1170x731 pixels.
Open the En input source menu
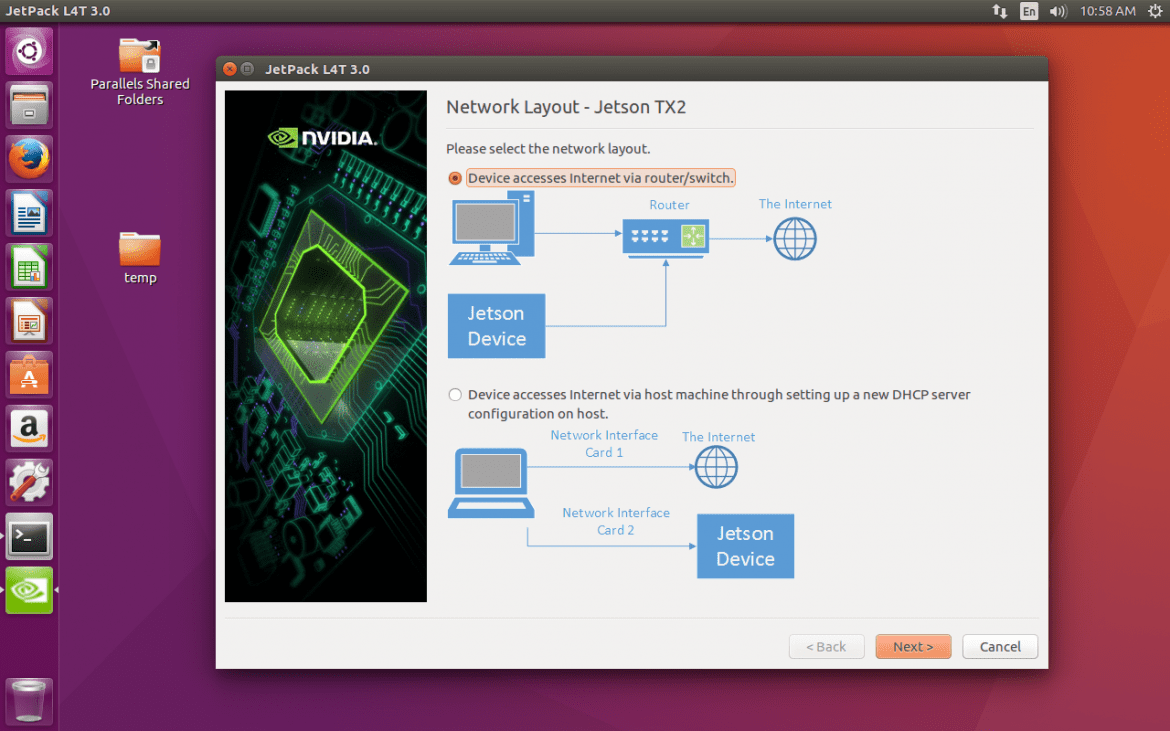pyautogui.click(x=1029, y=11)
